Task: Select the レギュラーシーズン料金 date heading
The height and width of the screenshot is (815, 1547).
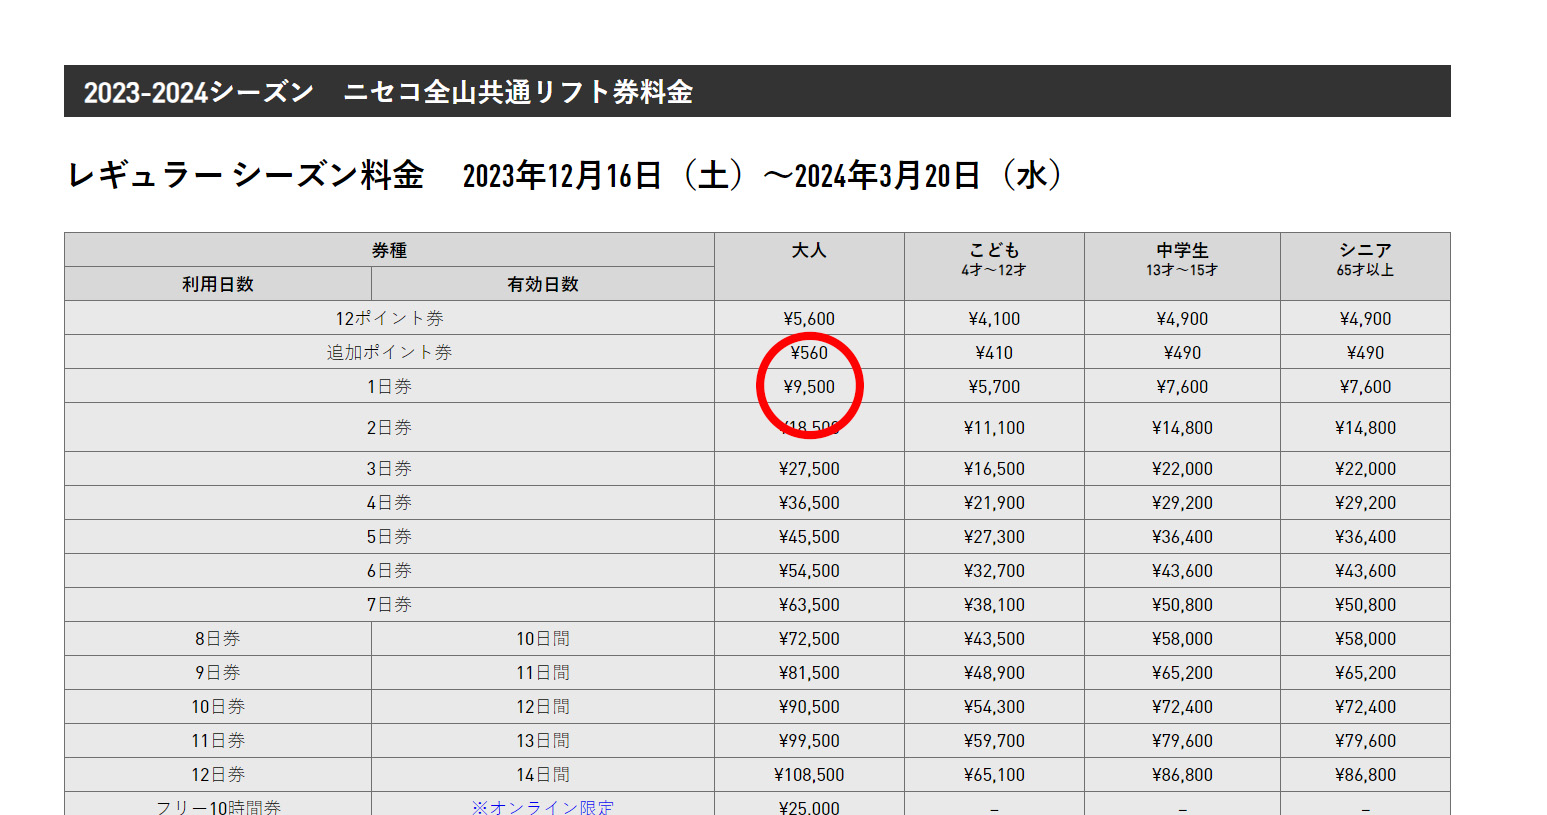Action: point(566,175)
